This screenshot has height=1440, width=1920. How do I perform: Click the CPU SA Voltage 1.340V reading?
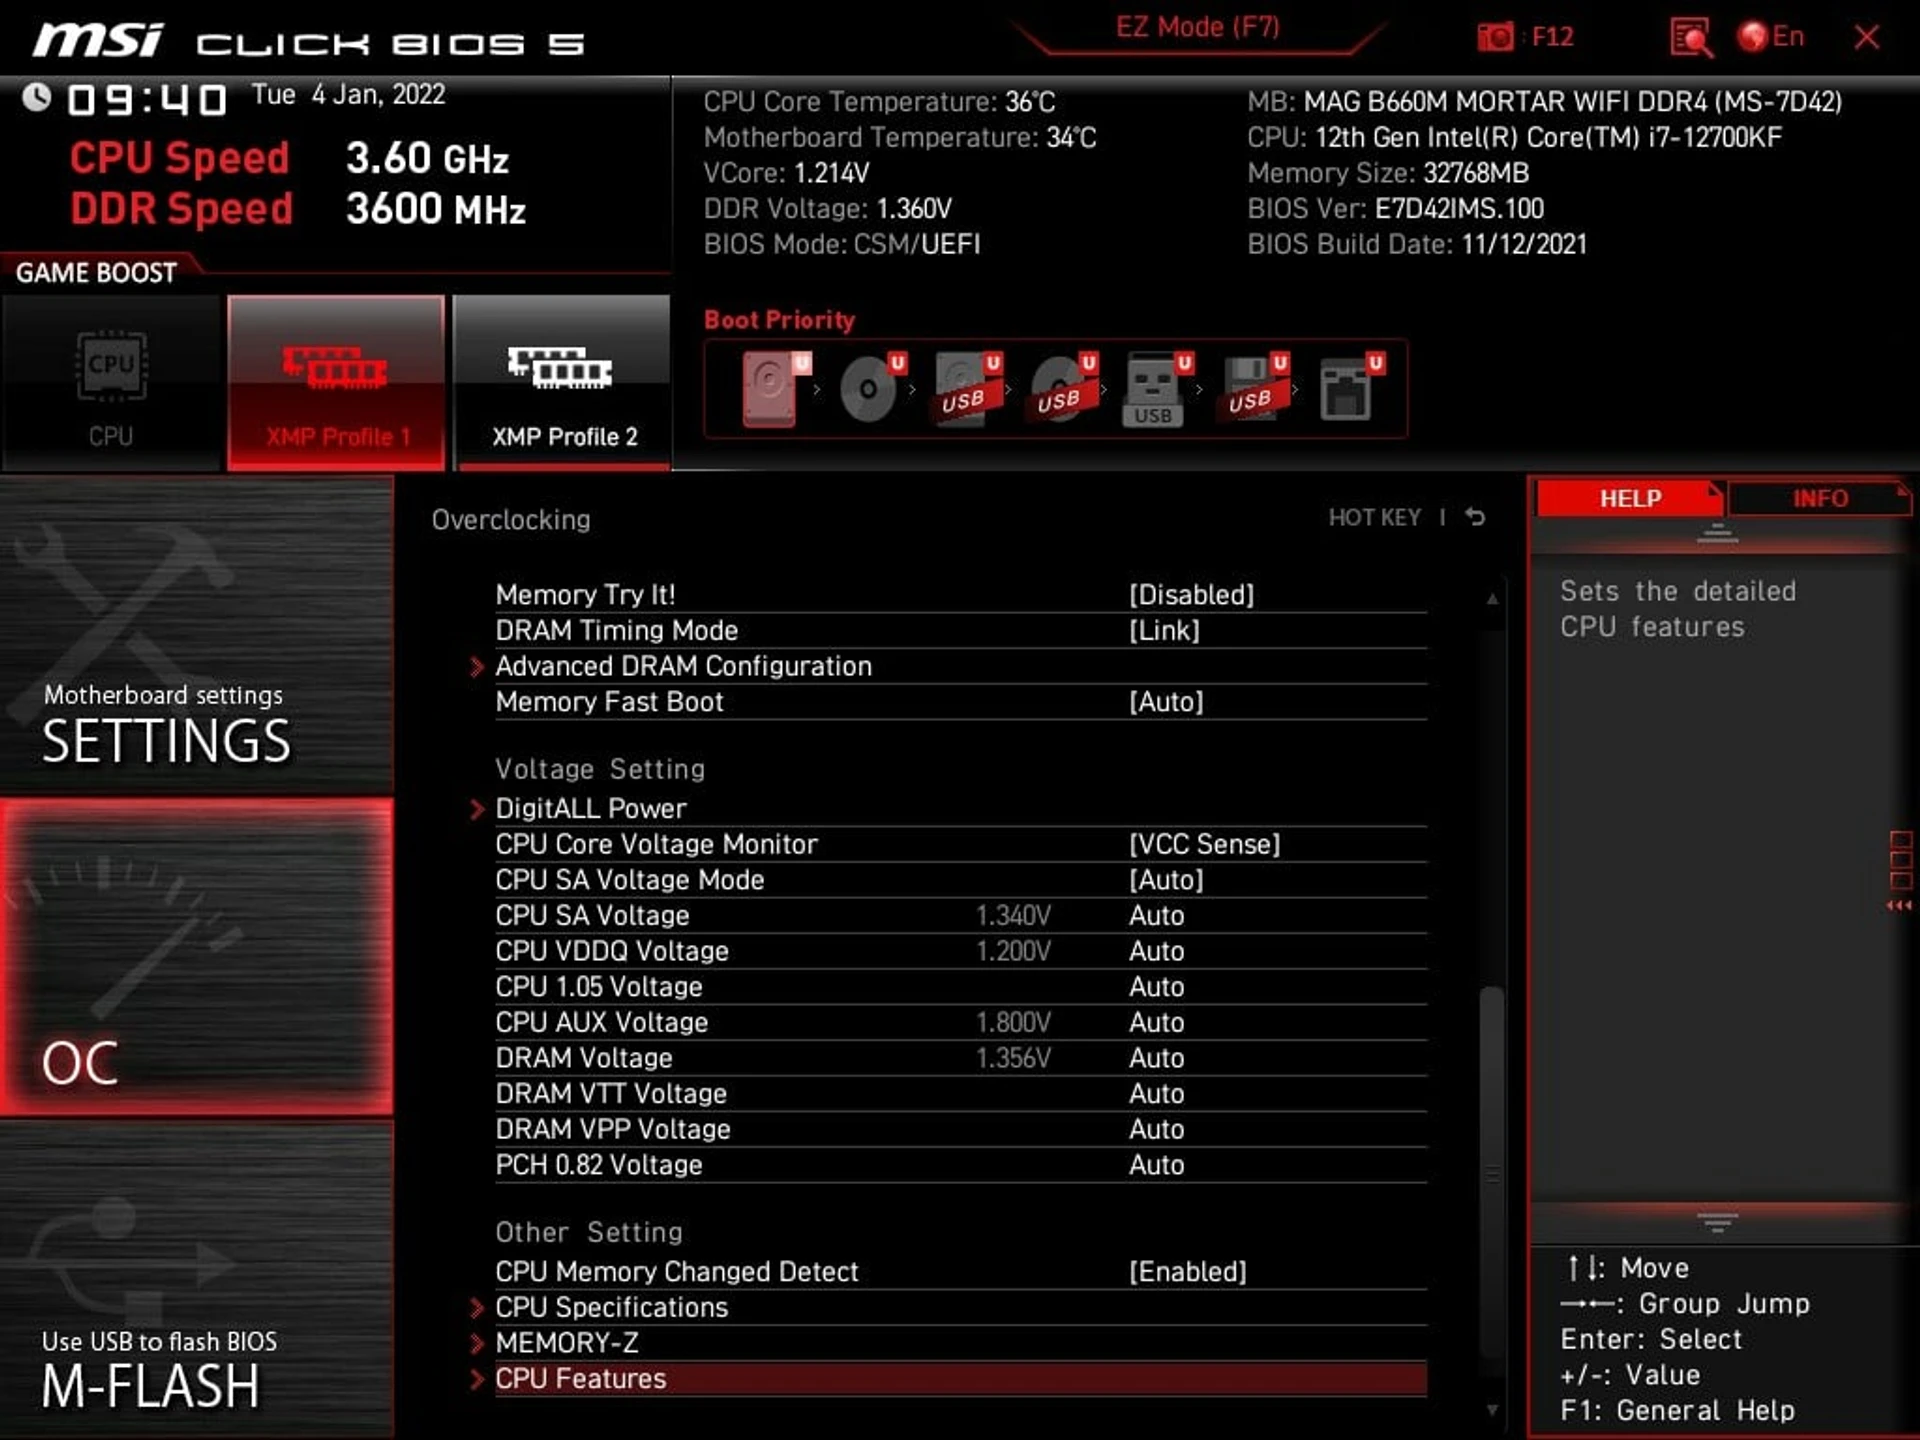click(1013, 916)
